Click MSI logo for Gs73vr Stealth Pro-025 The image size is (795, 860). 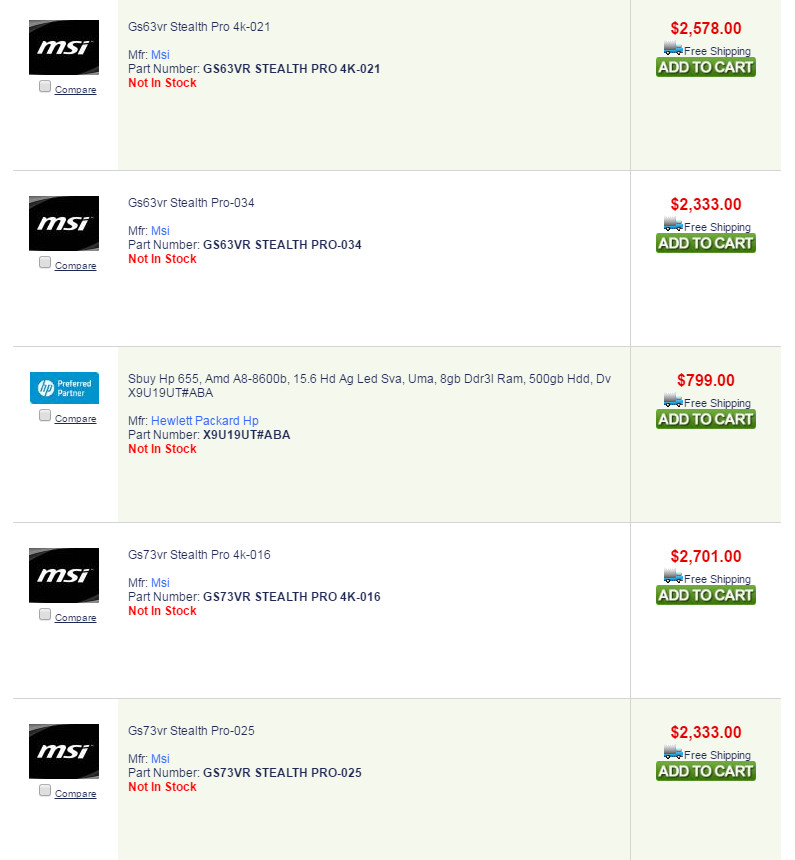point(64,751)
